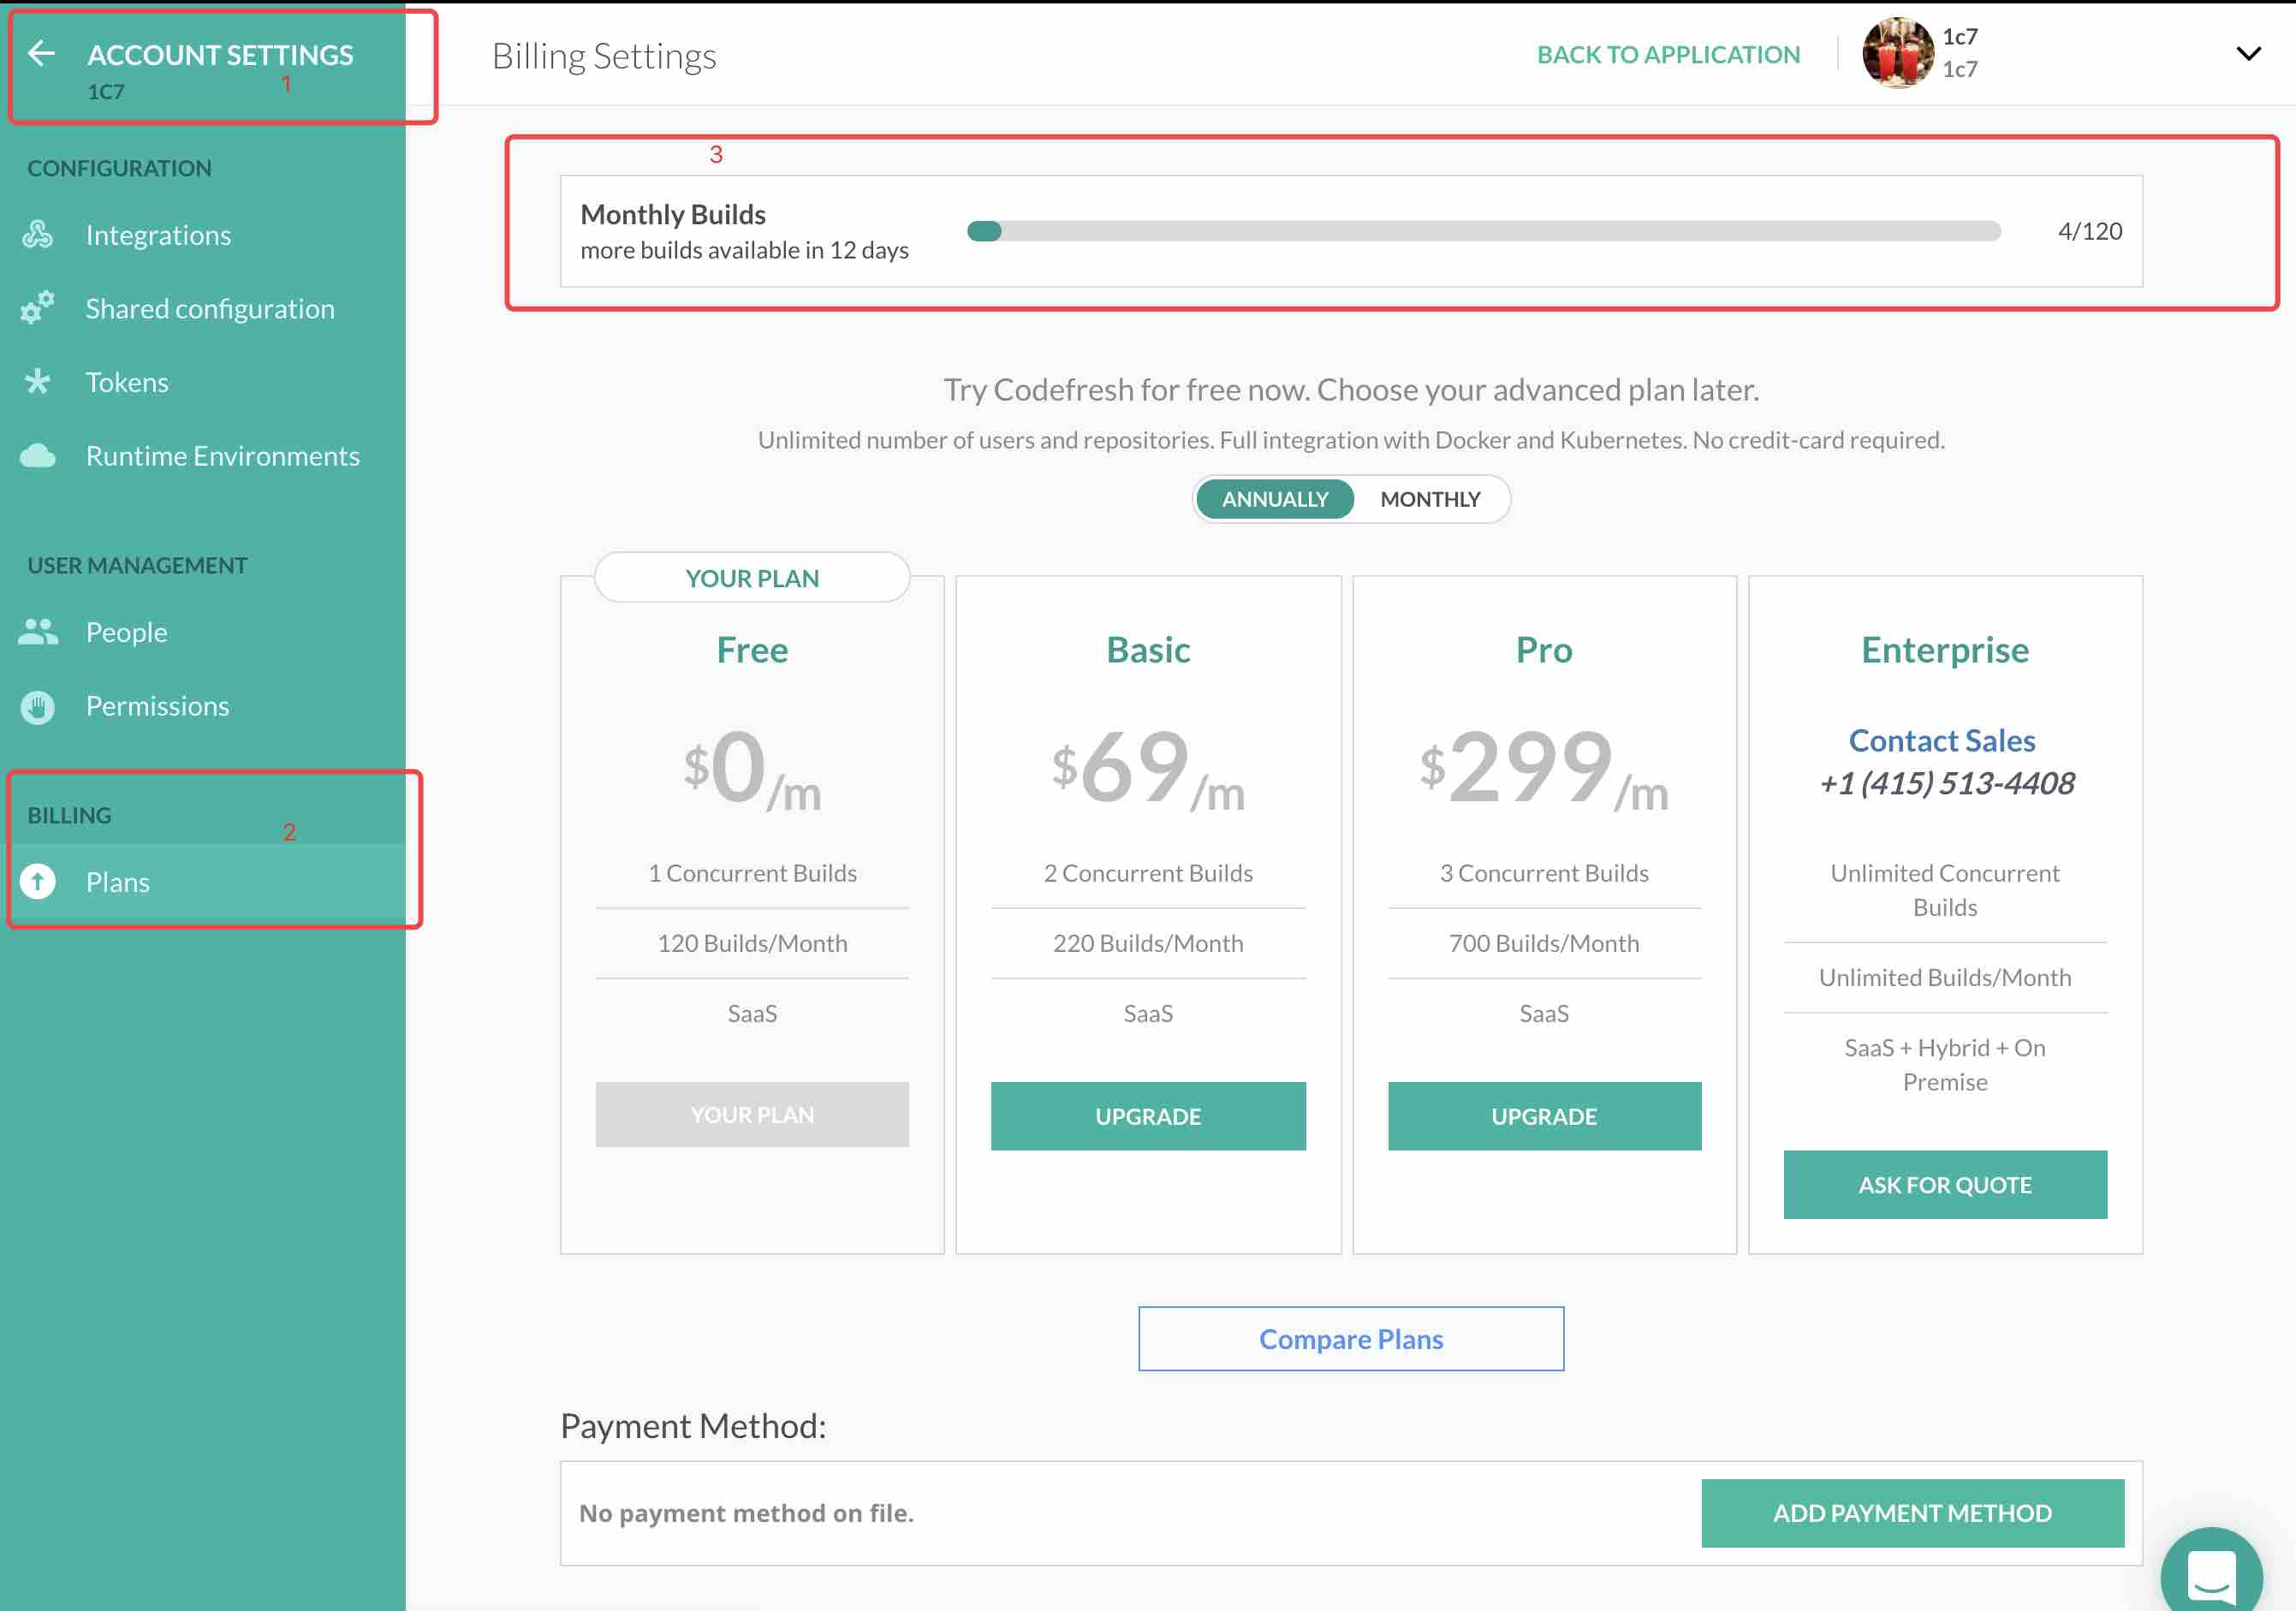2296x1611 pixels.
Task: Click the Tokens asterisk icon
Action: pos(38,382)
